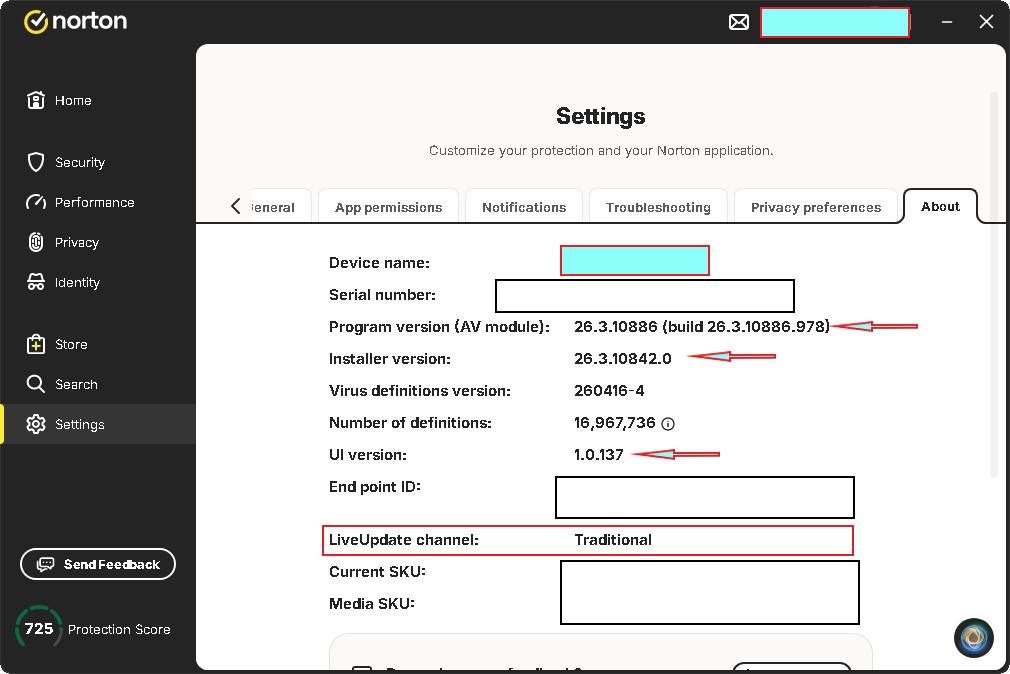Click the Send Feedback button
Image resolution: width=1010 pixels, height=674 pixels.
98,564
